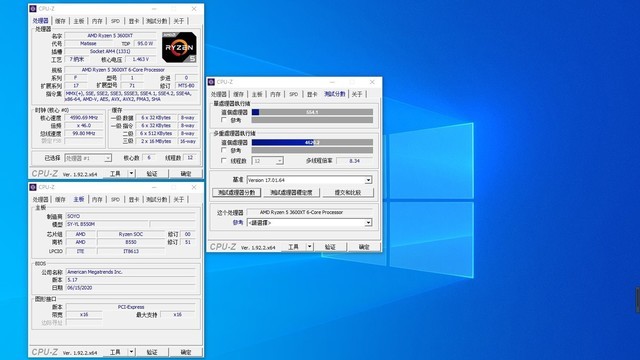This screenshot has height=360, width=640.
Task: Close the processor CPU-Z window
Action: (194, 9)
